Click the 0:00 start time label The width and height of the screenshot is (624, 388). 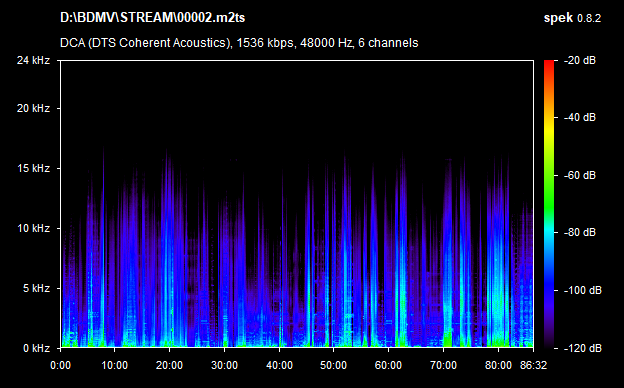pos(60,365)
